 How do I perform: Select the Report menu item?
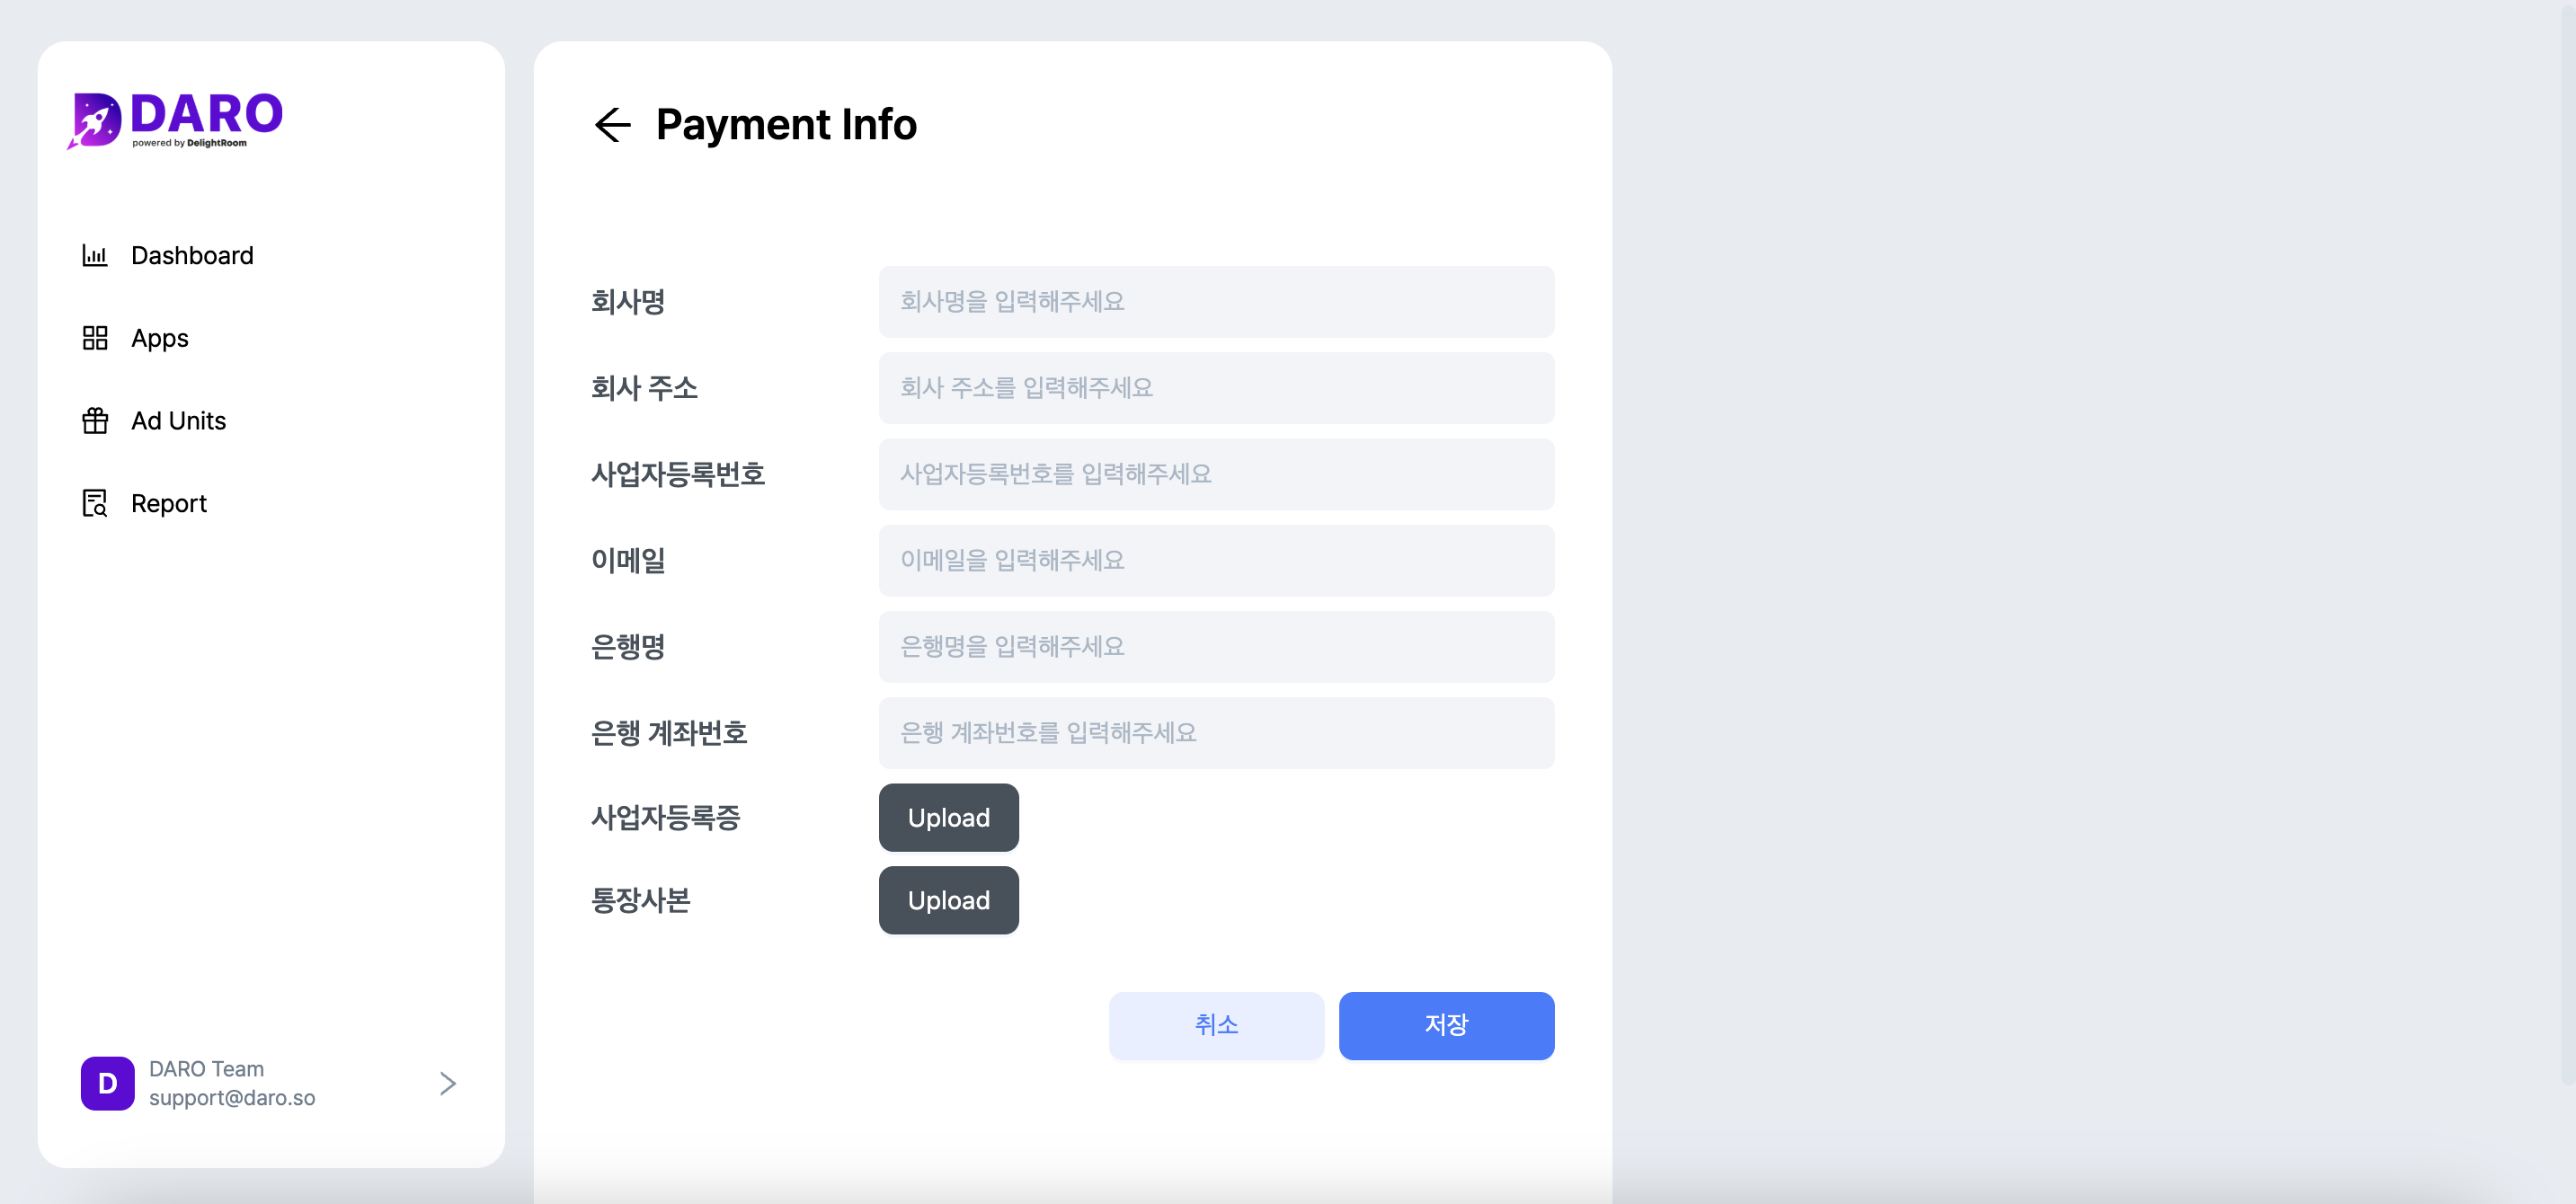(169, 502)
